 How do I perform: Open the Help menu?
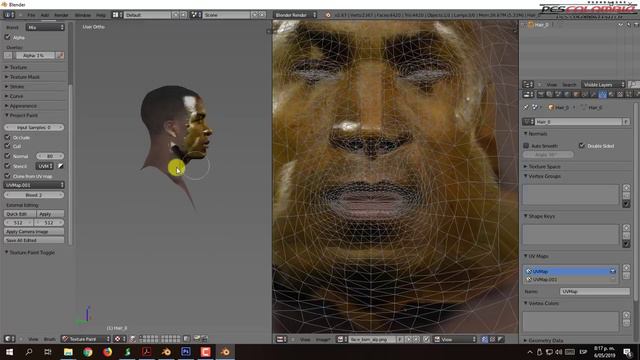pyautogui.click(x=101, y=15)
